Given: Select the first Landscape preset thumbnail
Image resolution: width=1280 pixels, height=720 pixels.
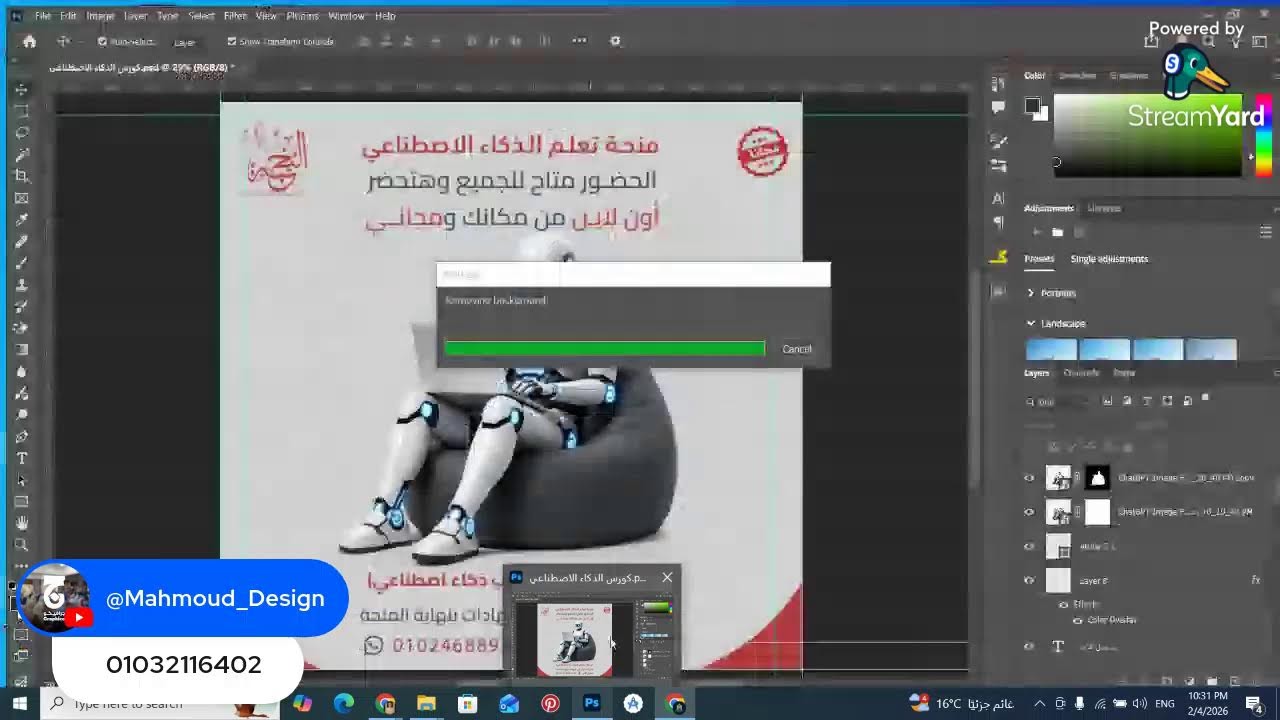Looking at the screenshot, I should tap(1051, 350).
